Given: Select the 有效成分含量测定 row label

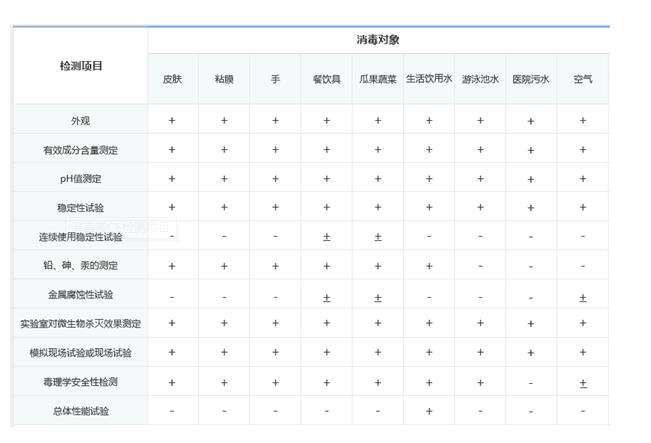Looking at the screenshot, I should [x=80, y=150].
